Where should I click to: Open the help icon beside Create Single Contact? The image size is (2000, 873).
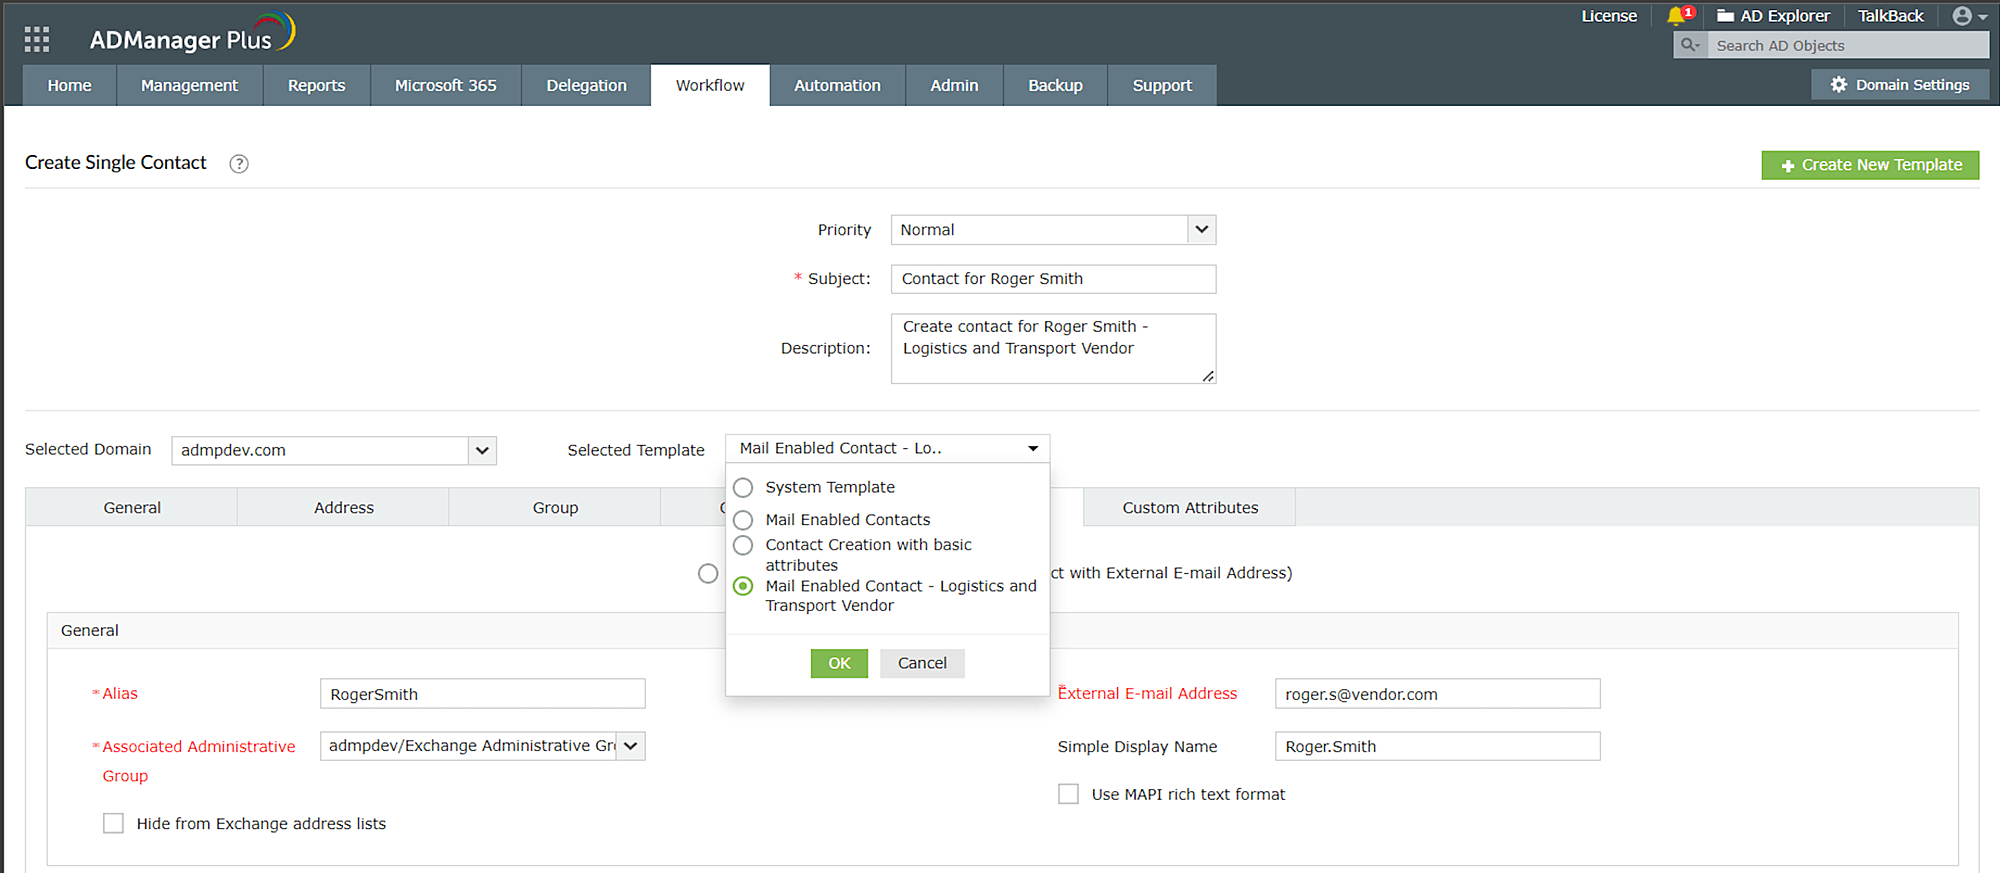239,164
